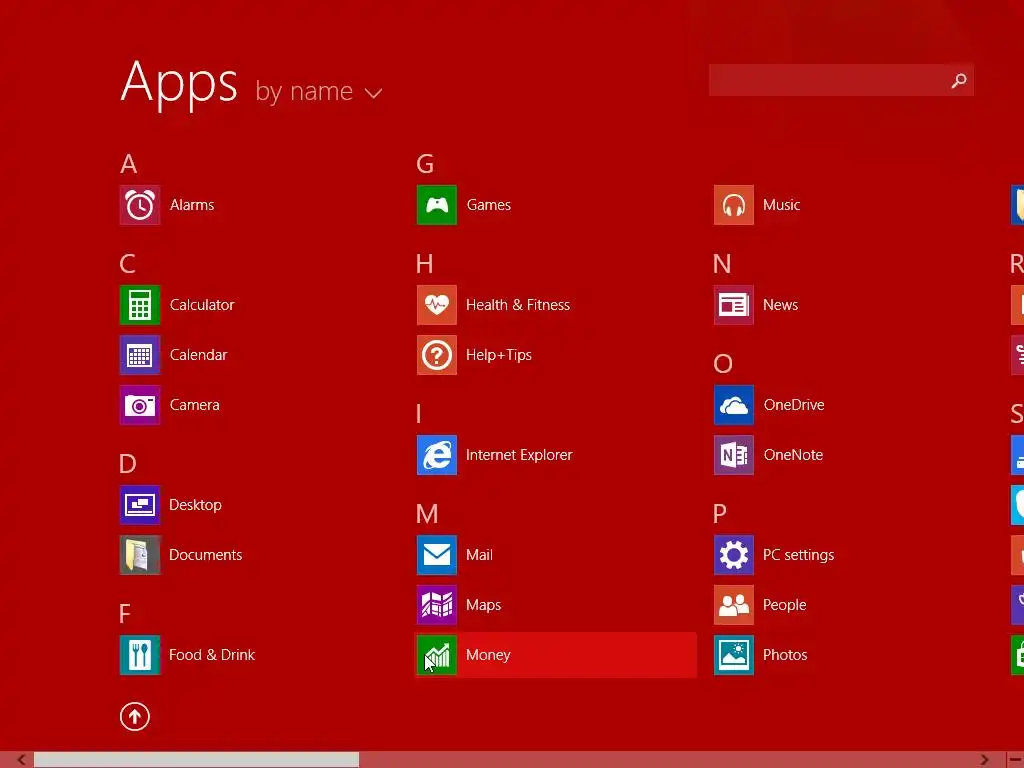The width and height of the screenshot is (1024, 768).
Task: Click the 'PC settings' label
Action: pos(799,555)
